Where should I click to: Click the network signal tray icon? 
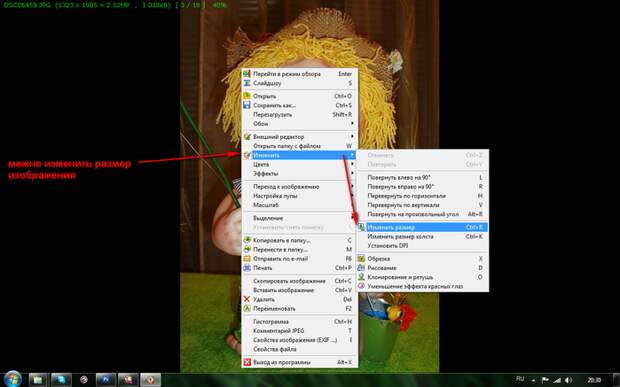[557, 380]
